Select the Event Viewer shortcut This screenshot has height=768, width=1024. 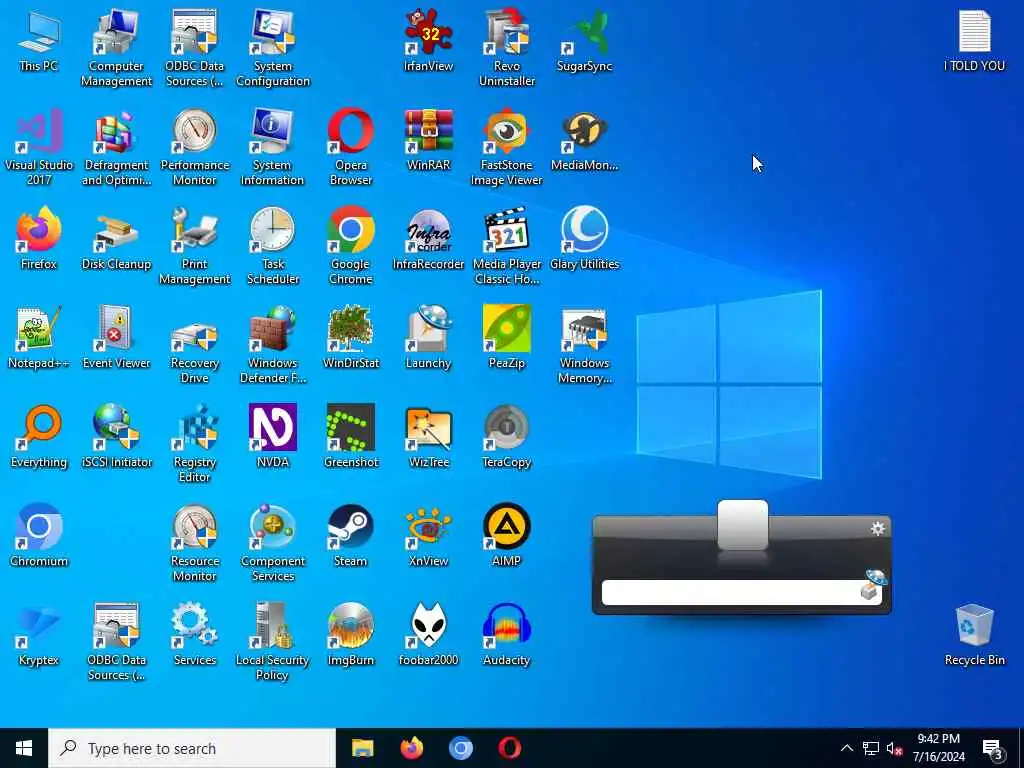tap(116, 338)
